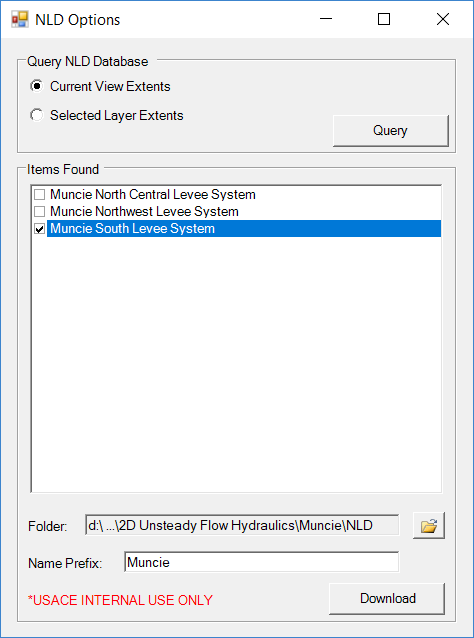The width and height of the screenshot is (474, 638).
Task: Focus the Name Prefix text field
Action: pos(262,562)
